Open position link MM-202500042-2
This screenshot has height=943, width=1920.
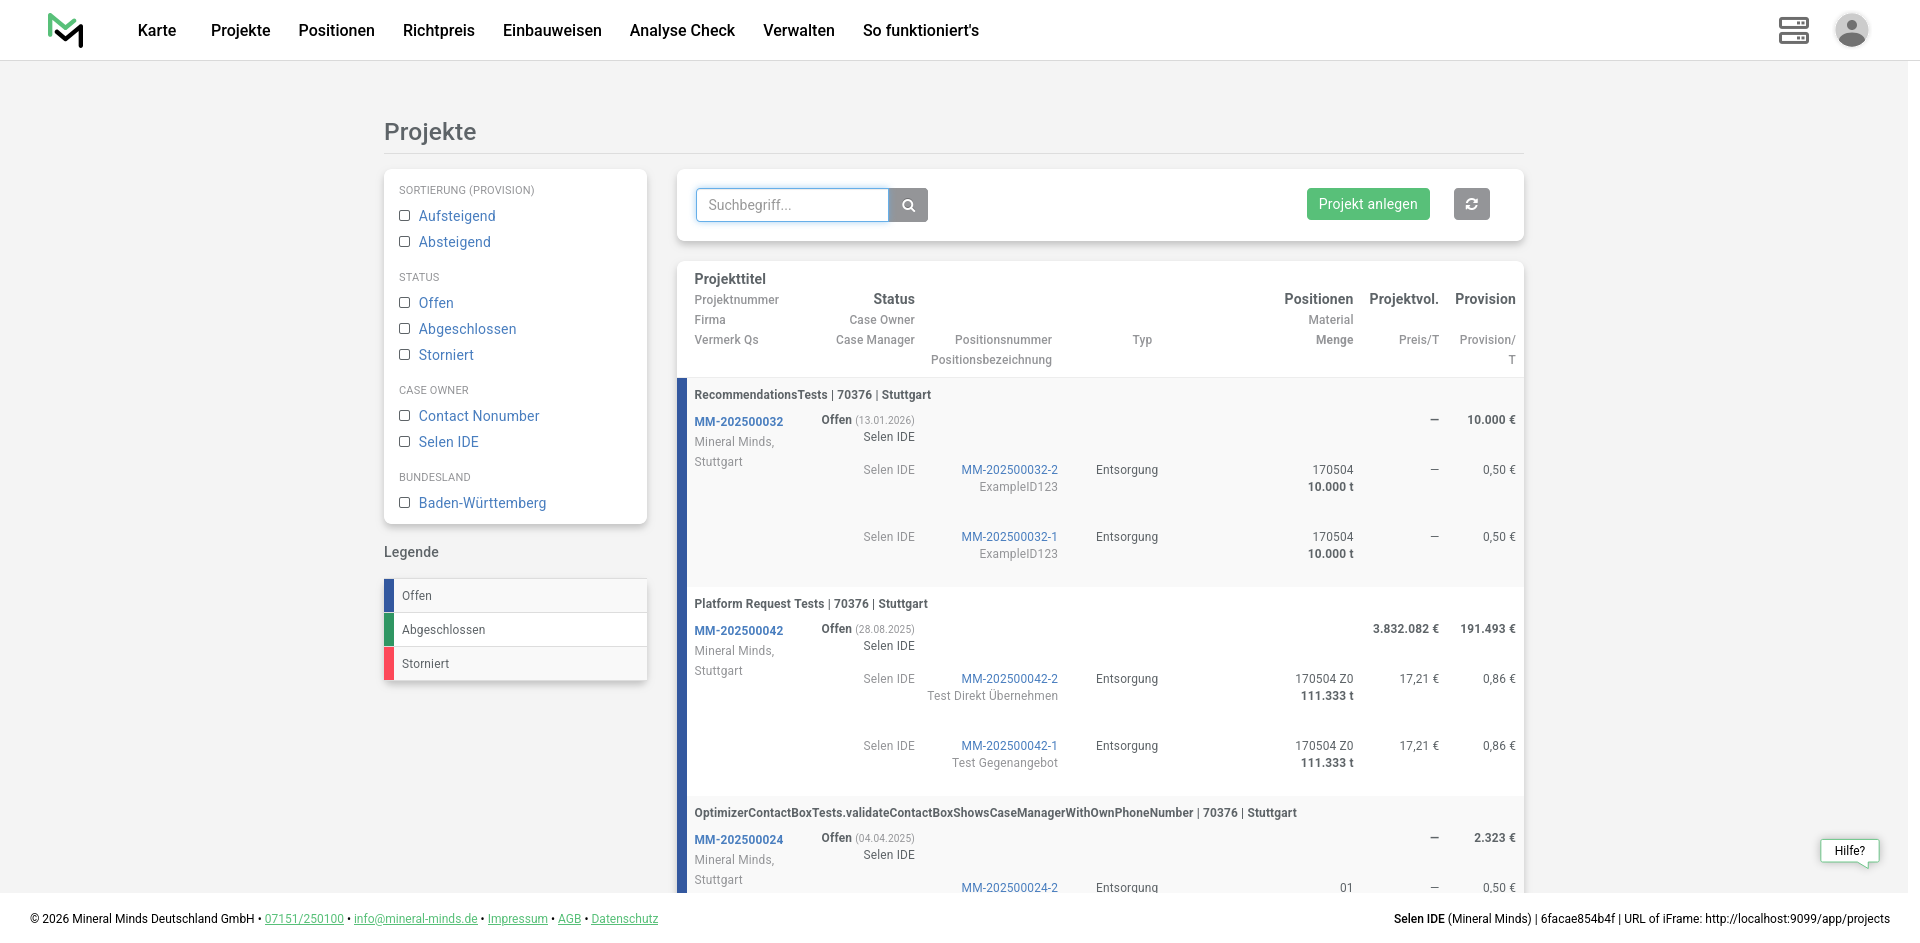1009,679
